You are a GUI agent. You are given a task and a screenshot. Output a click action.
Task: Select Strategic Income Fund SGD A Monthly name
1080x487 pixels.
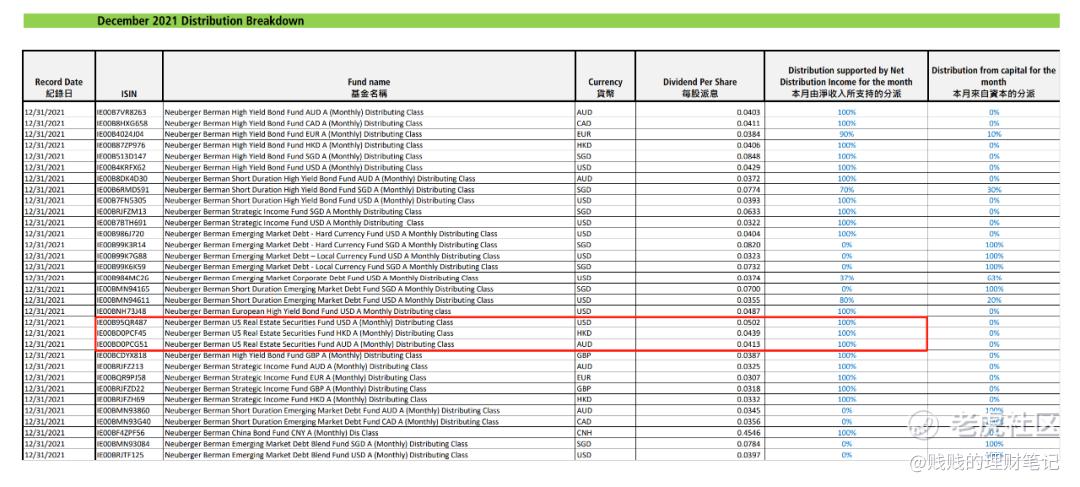pos(293,211)
